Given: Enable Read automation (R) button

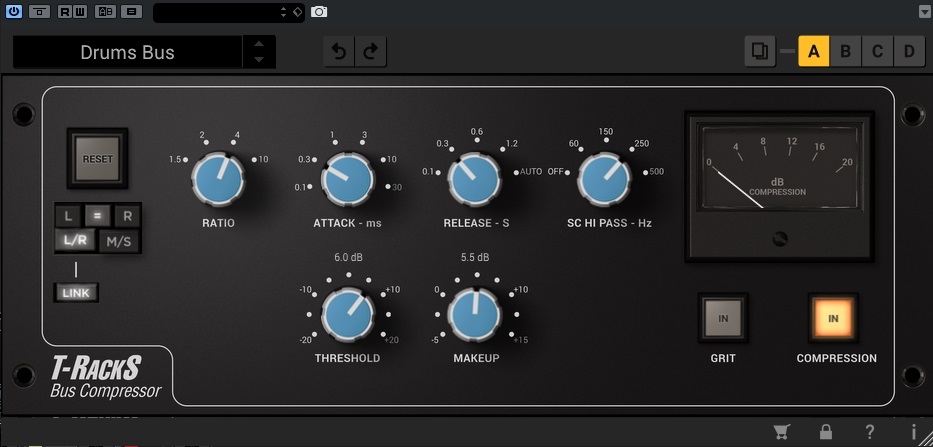Looking at the screenshot, I should point(65,11).
